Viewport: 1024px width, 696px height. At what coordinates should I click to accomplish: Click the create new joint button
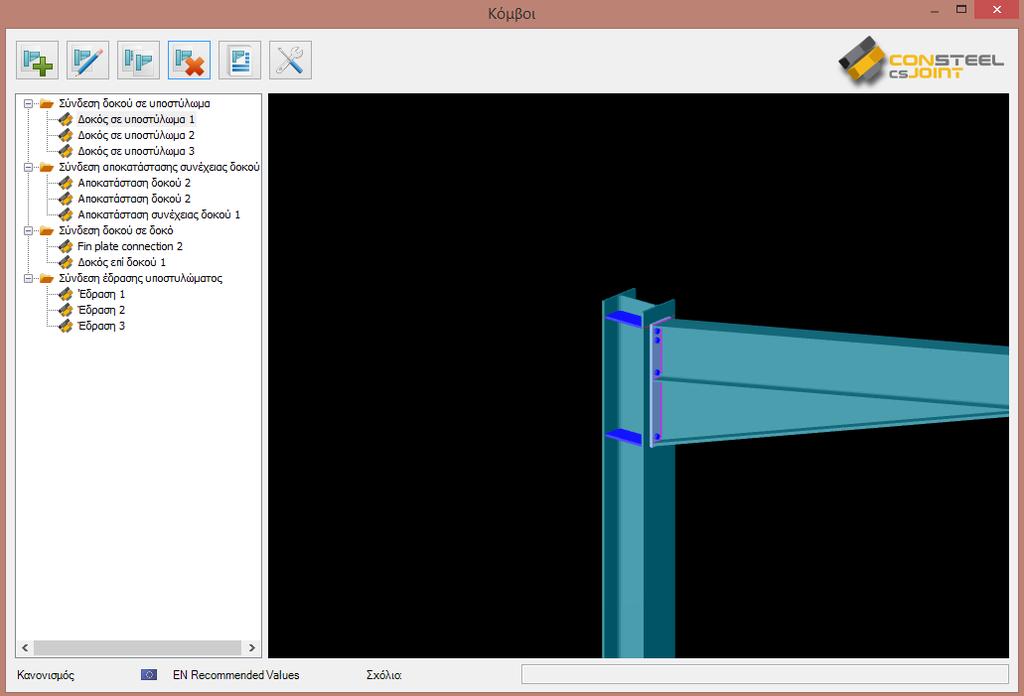[x=37, y=60]
